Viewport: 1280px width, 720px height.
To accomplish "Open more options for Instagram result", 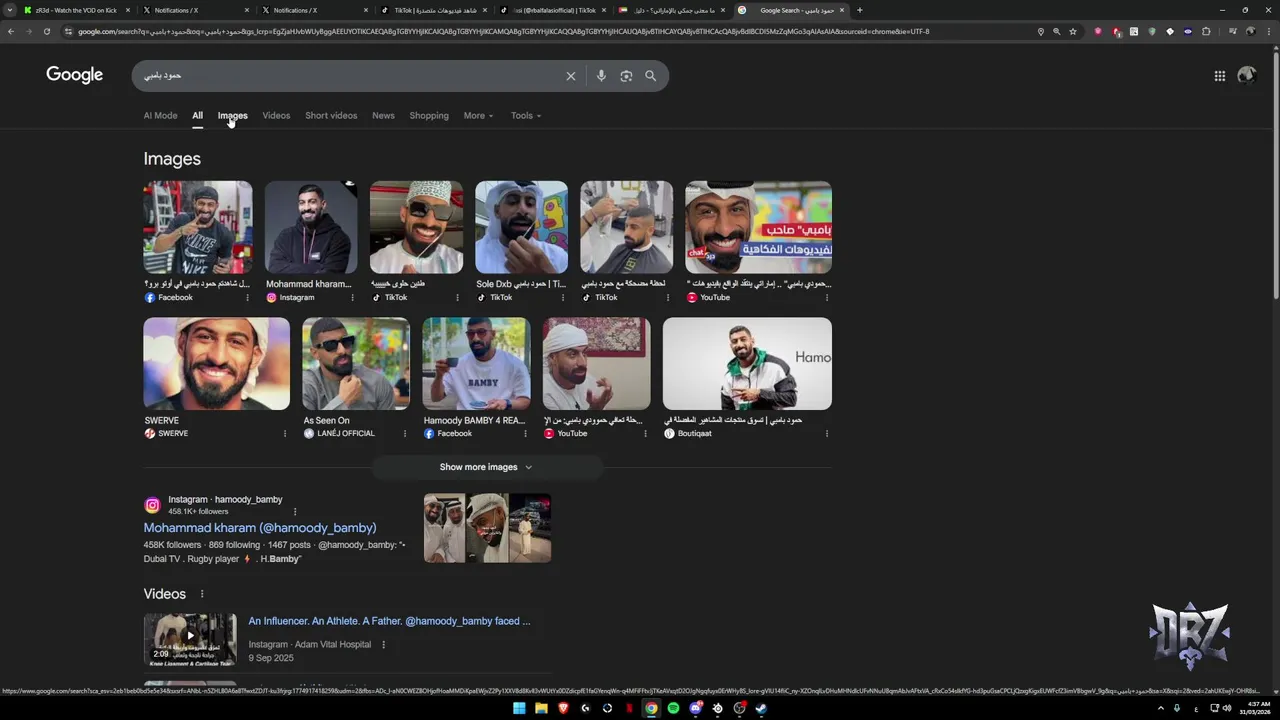I will tap(294, 511).
